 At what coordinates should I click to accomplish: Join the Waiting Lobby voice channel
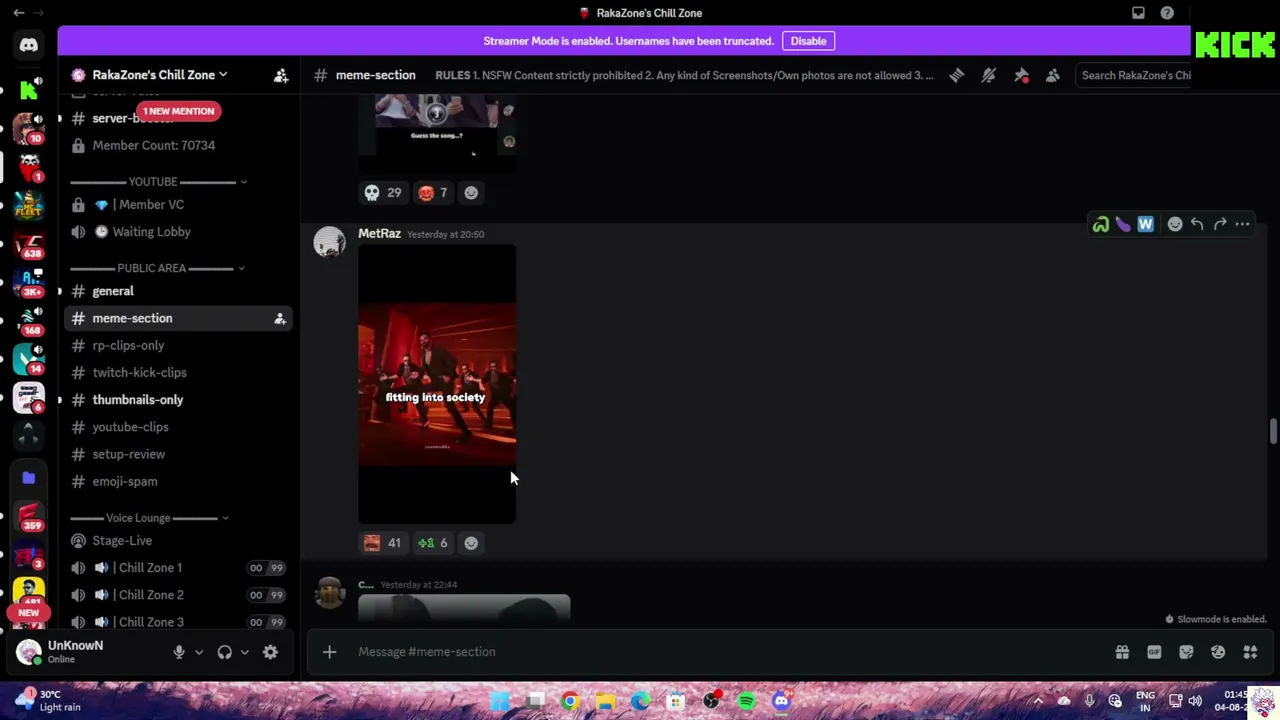click(178, 232)
